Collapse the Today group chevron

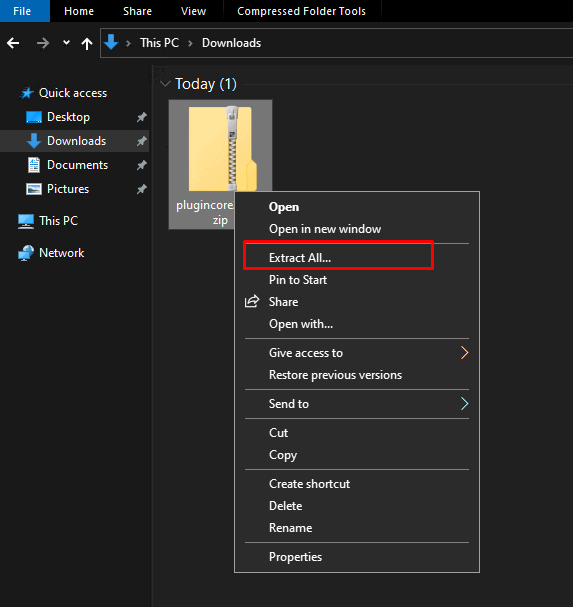coord(165,84)
